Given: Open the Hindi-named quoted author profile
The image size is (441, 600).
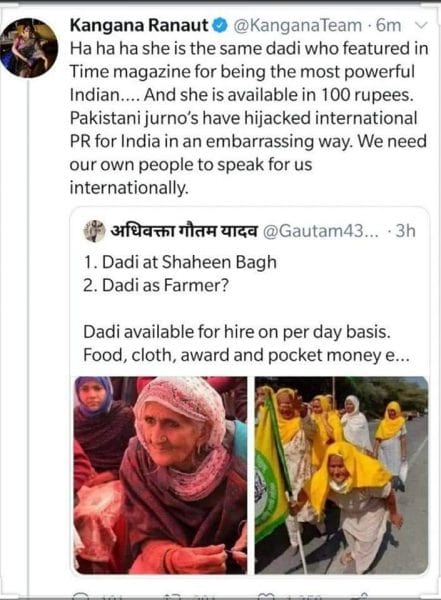Looking at the screenshot, I should (184, 230).
